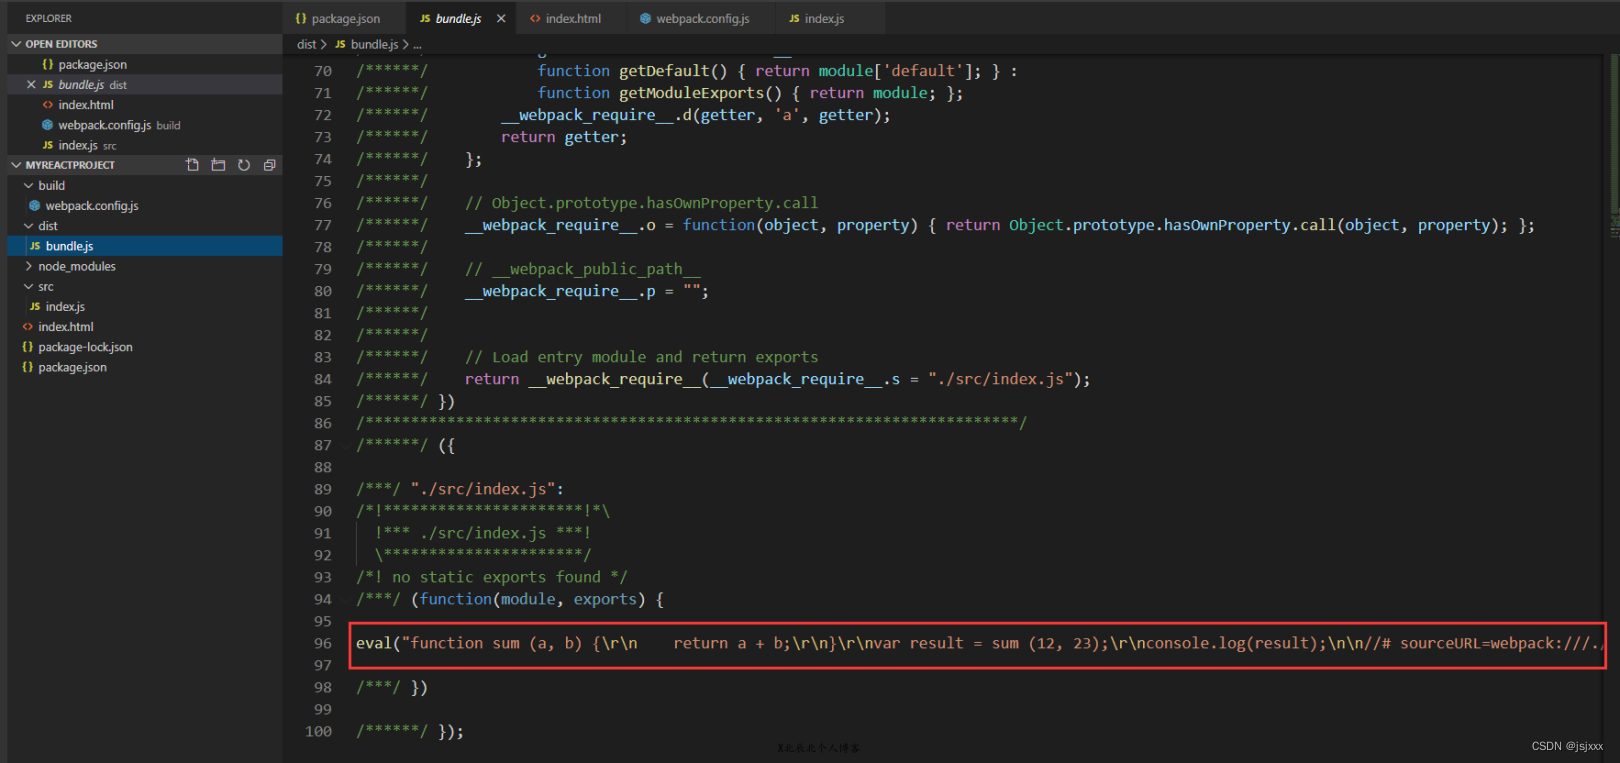The height and width of the screenshot is (763, 1620).
Task: Close bundle.js in Open Editors list
Action: (31, 85)
